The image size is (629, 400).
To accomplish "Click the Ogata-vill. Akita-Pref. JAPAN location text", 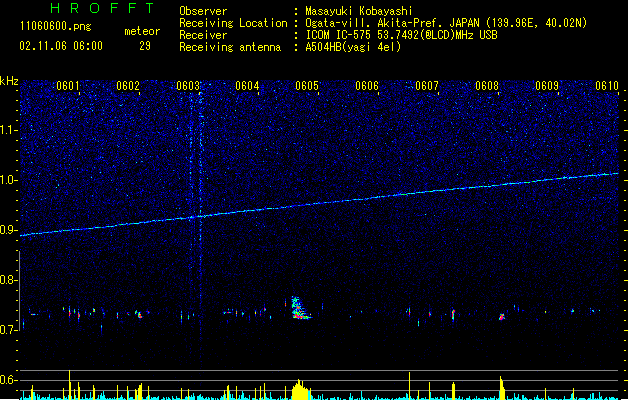I will coord(446,23).
